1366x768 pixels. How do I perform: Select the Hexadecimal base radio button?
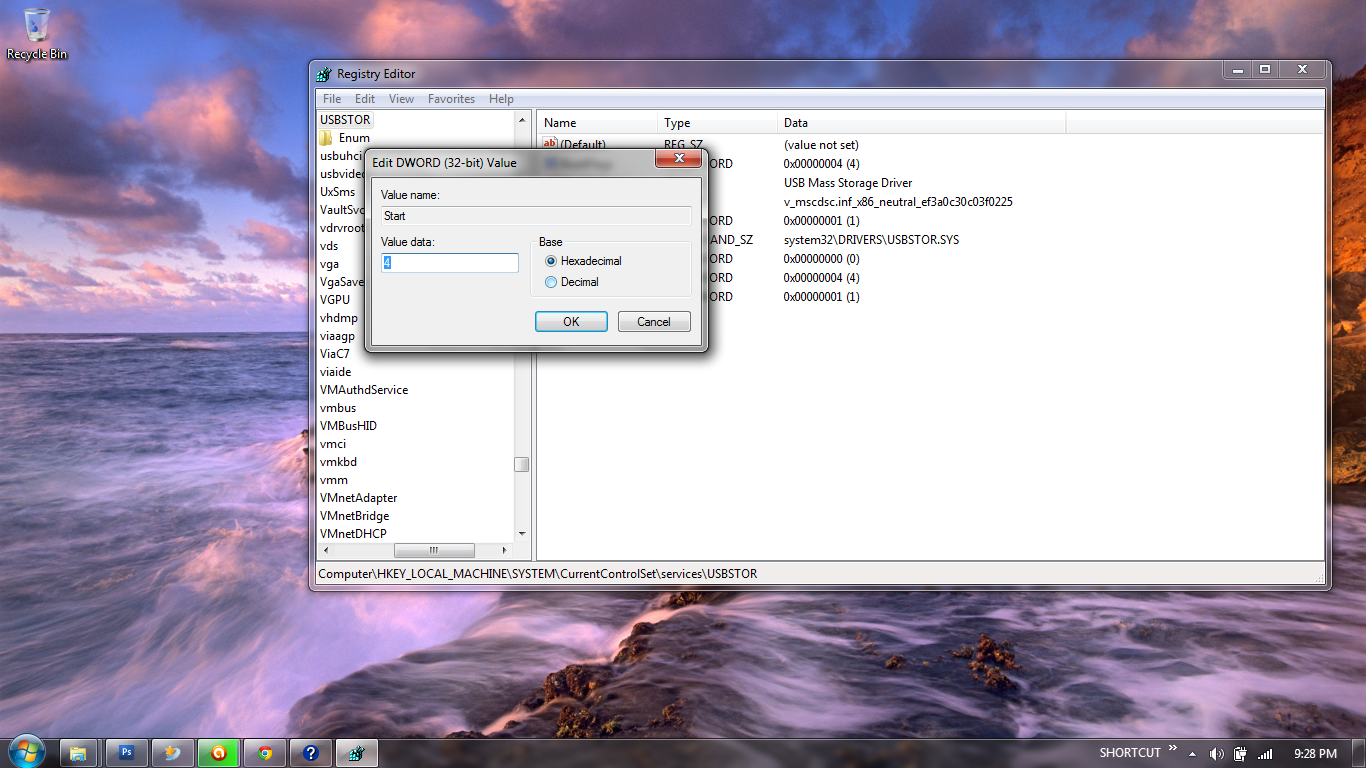pyautogui.click(x=551, y=260)
